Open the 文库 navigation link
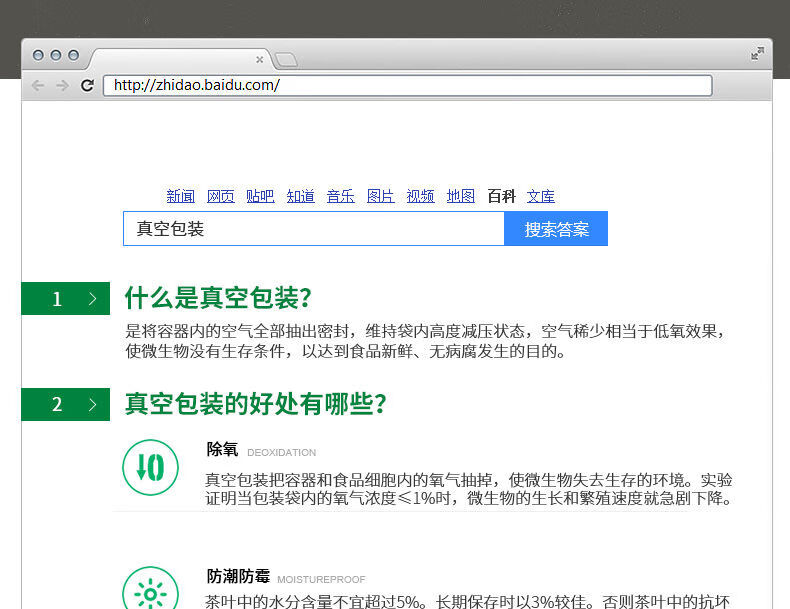Viewport: 790px width, 609px height. [x=541, y=196]
